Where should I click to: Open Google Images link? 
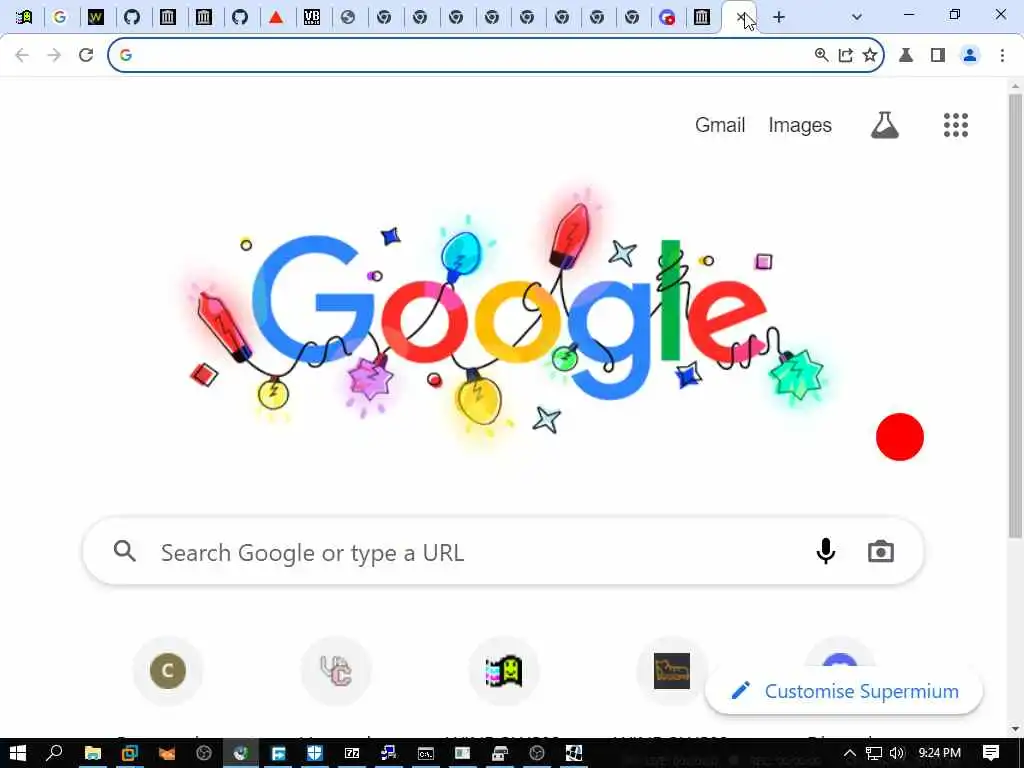pyautogui.click(x=800, y=125)
